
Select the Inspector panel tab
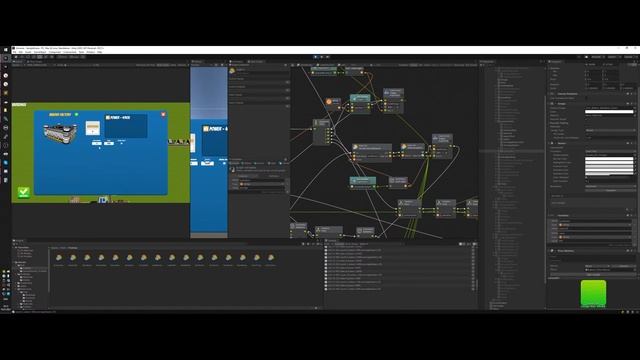point(556,62)
